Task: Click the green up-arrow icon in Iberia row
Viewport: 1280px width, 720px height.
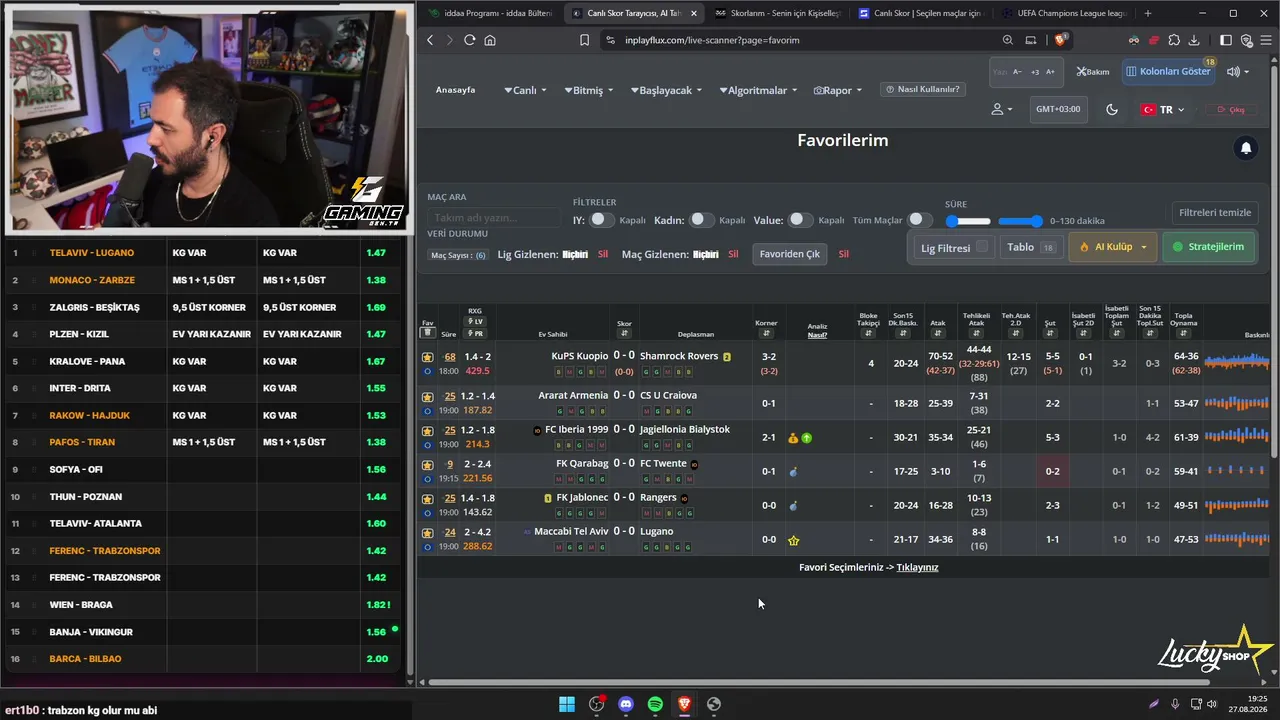Action: pos(806,438)
